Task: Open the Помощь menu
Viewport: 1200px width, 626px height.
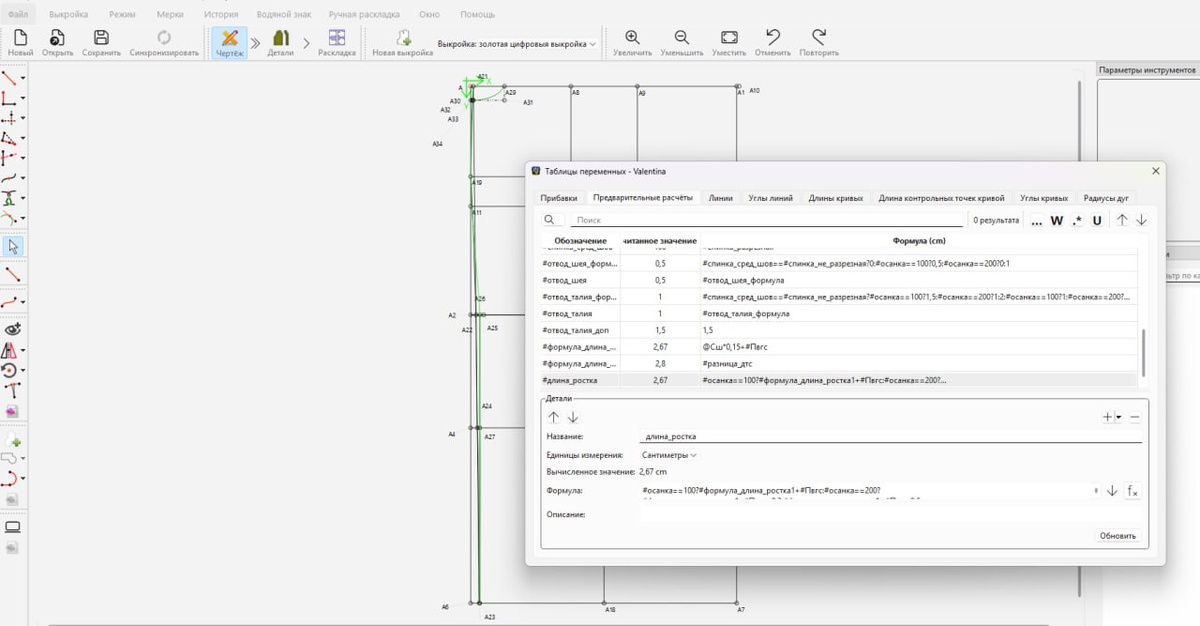Action: [x=477, y=14]
